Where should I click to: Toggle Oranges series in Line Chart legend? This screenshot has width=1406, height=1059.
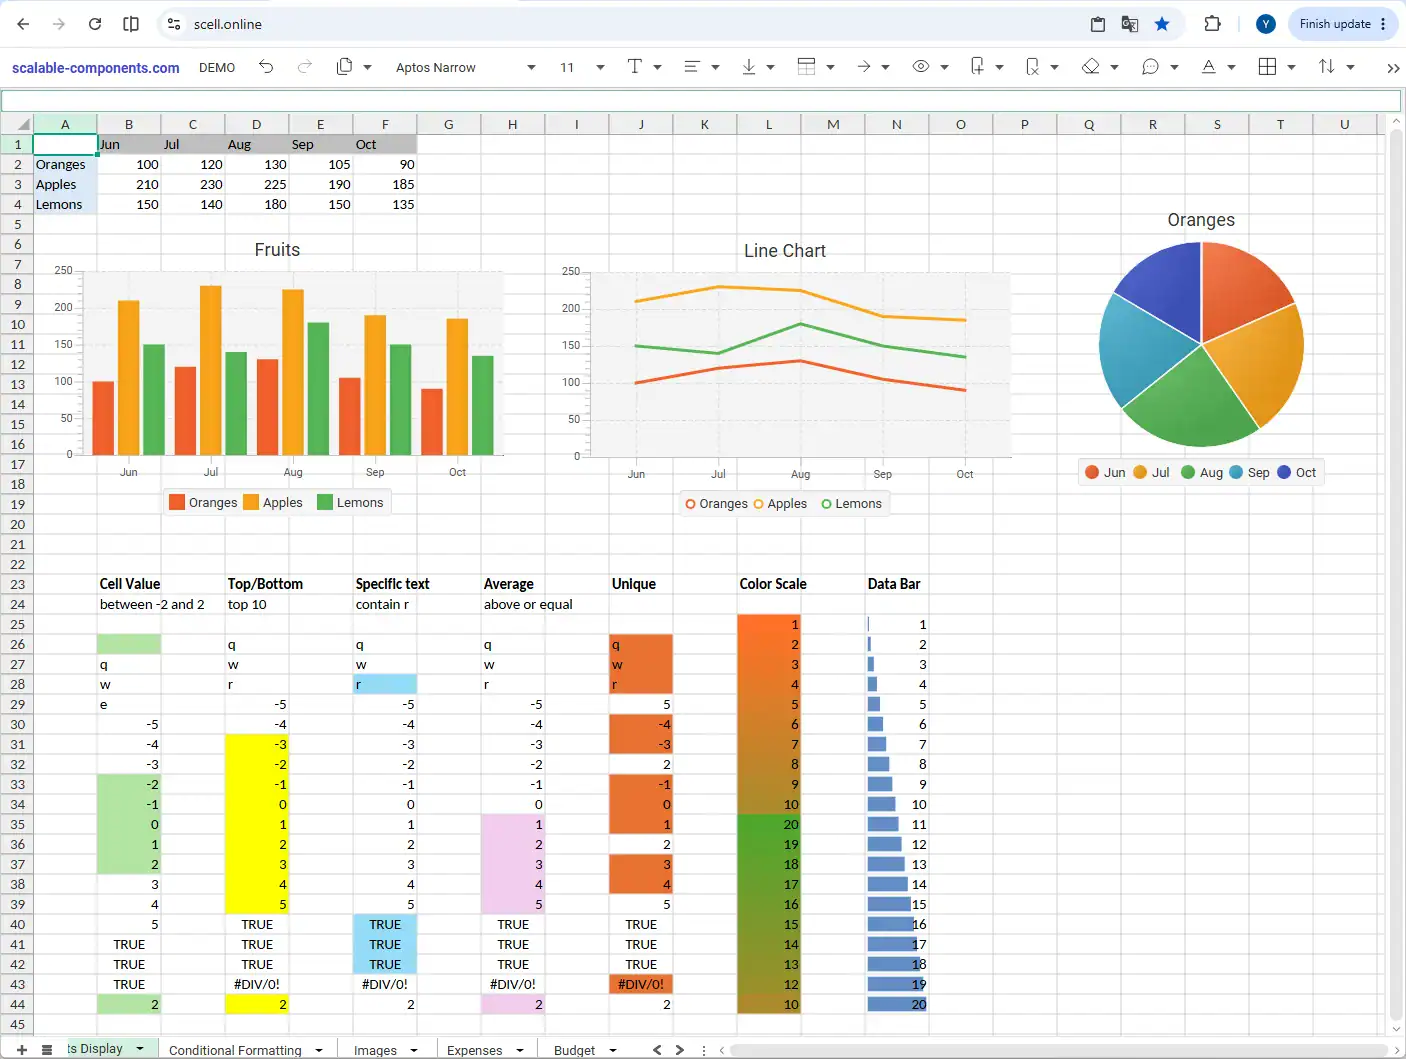click(x=716, y=504)
